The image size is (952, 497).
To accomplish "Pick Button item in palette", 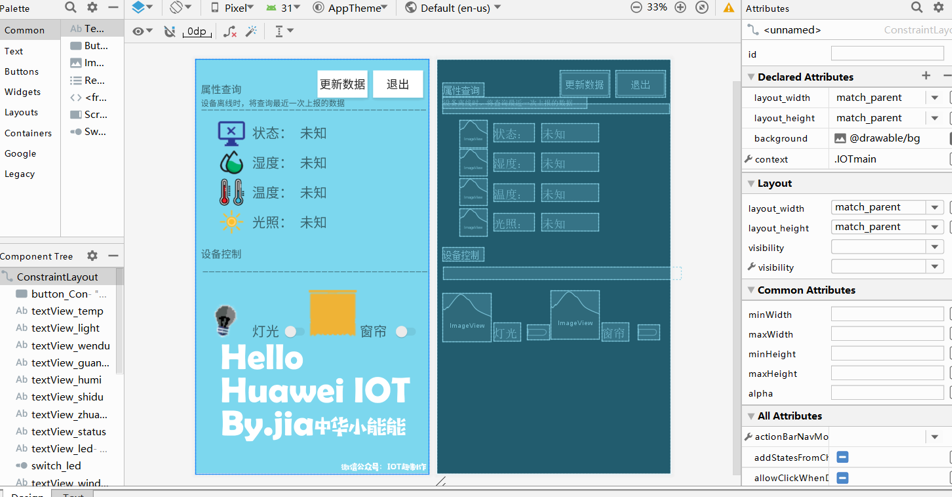I will click(x=92, y=46).
